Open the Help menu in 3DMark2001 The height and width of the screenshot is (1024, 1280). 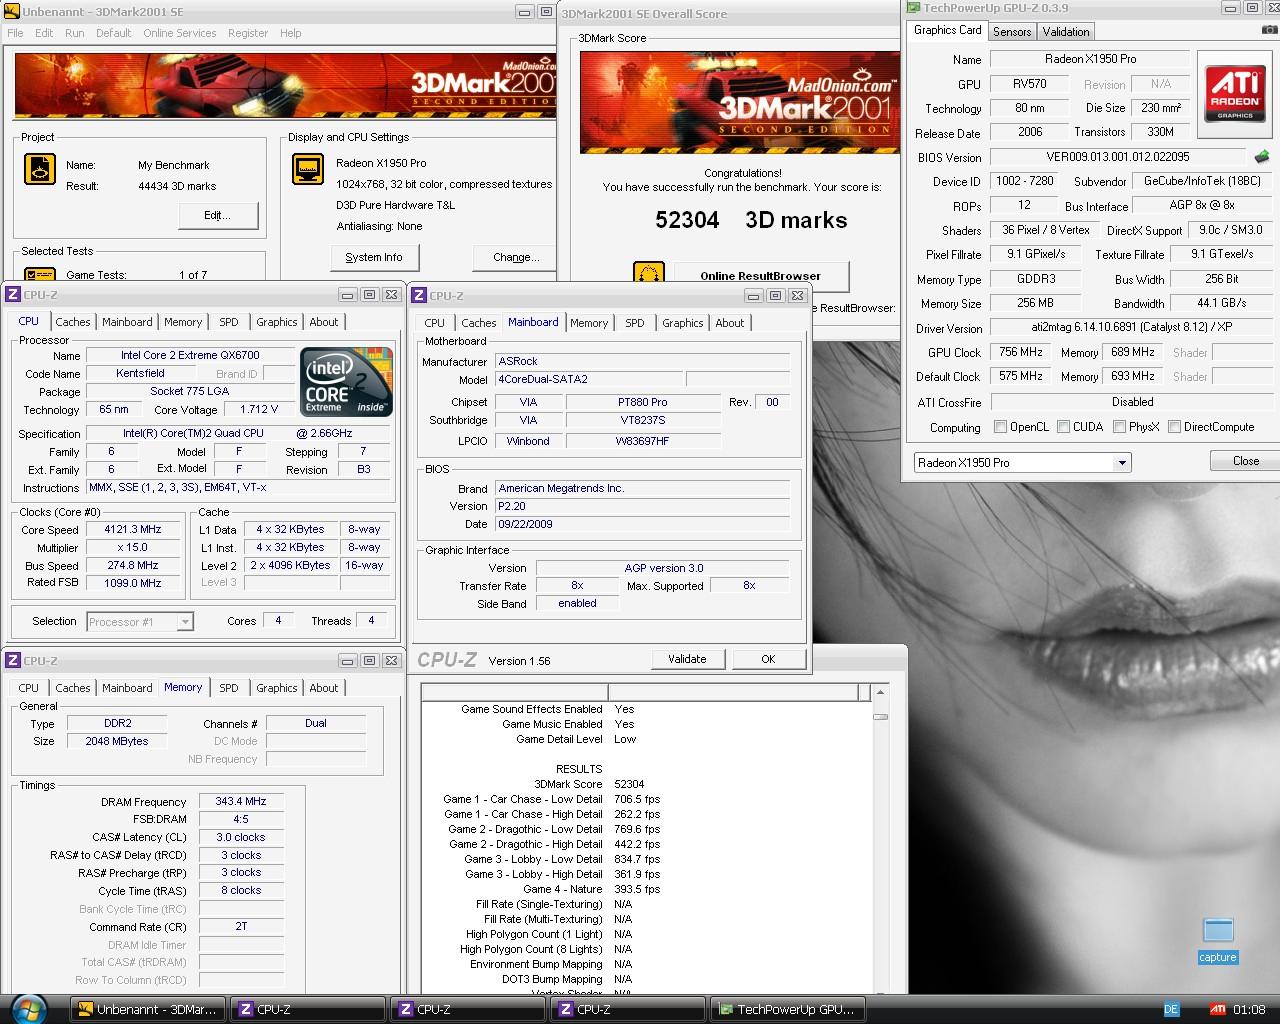point(291,33)
